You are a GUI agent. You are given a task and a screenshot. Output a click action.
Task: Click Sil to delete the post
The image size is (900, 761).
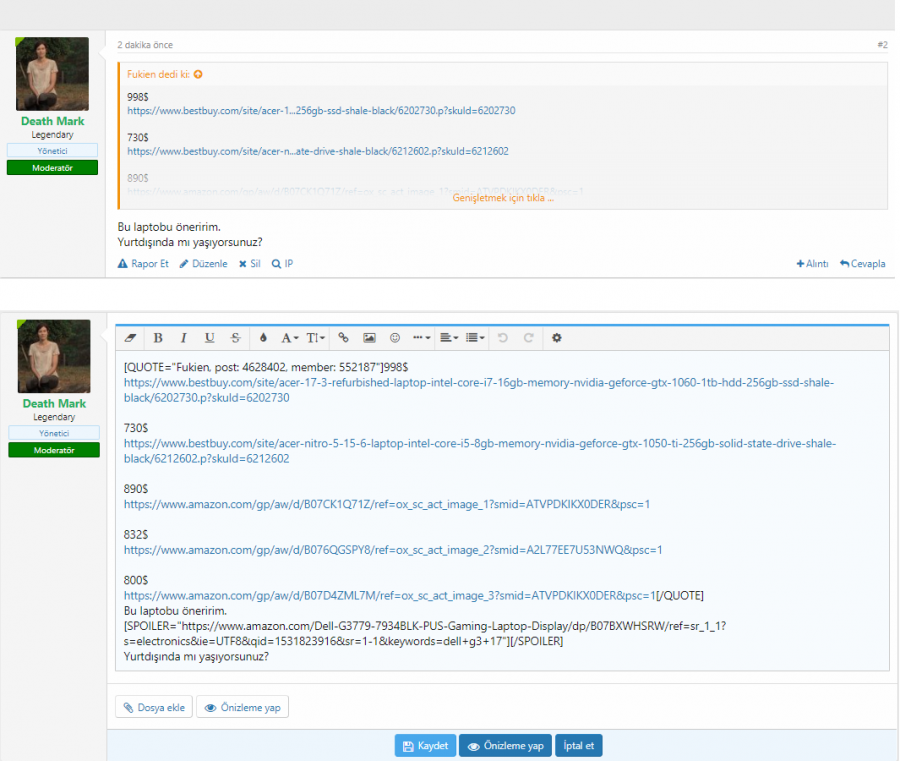point(250,263)
